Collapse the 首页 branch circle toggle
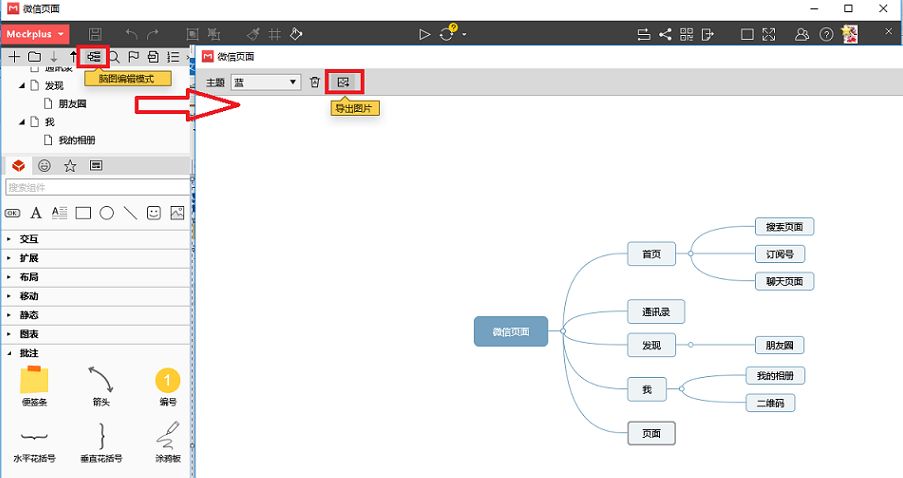Viewport: 903px width, 478px height. click(690, 253)
